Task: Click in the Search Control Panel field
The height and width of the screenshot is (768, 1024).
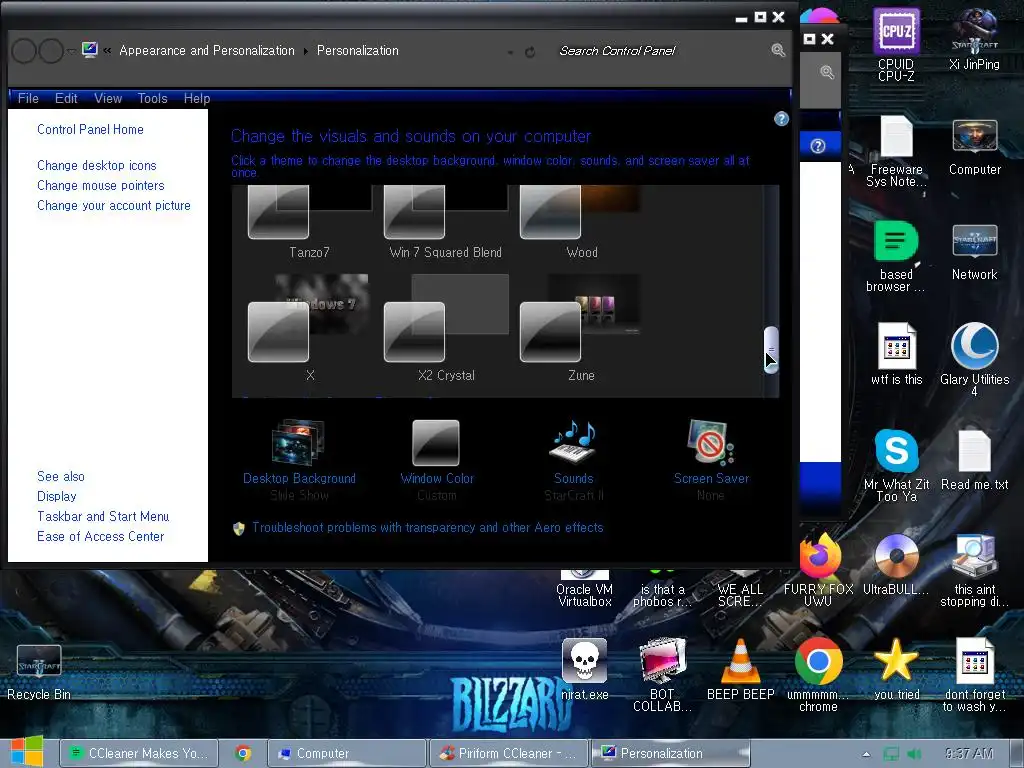Action: click(x=660, y=50)
